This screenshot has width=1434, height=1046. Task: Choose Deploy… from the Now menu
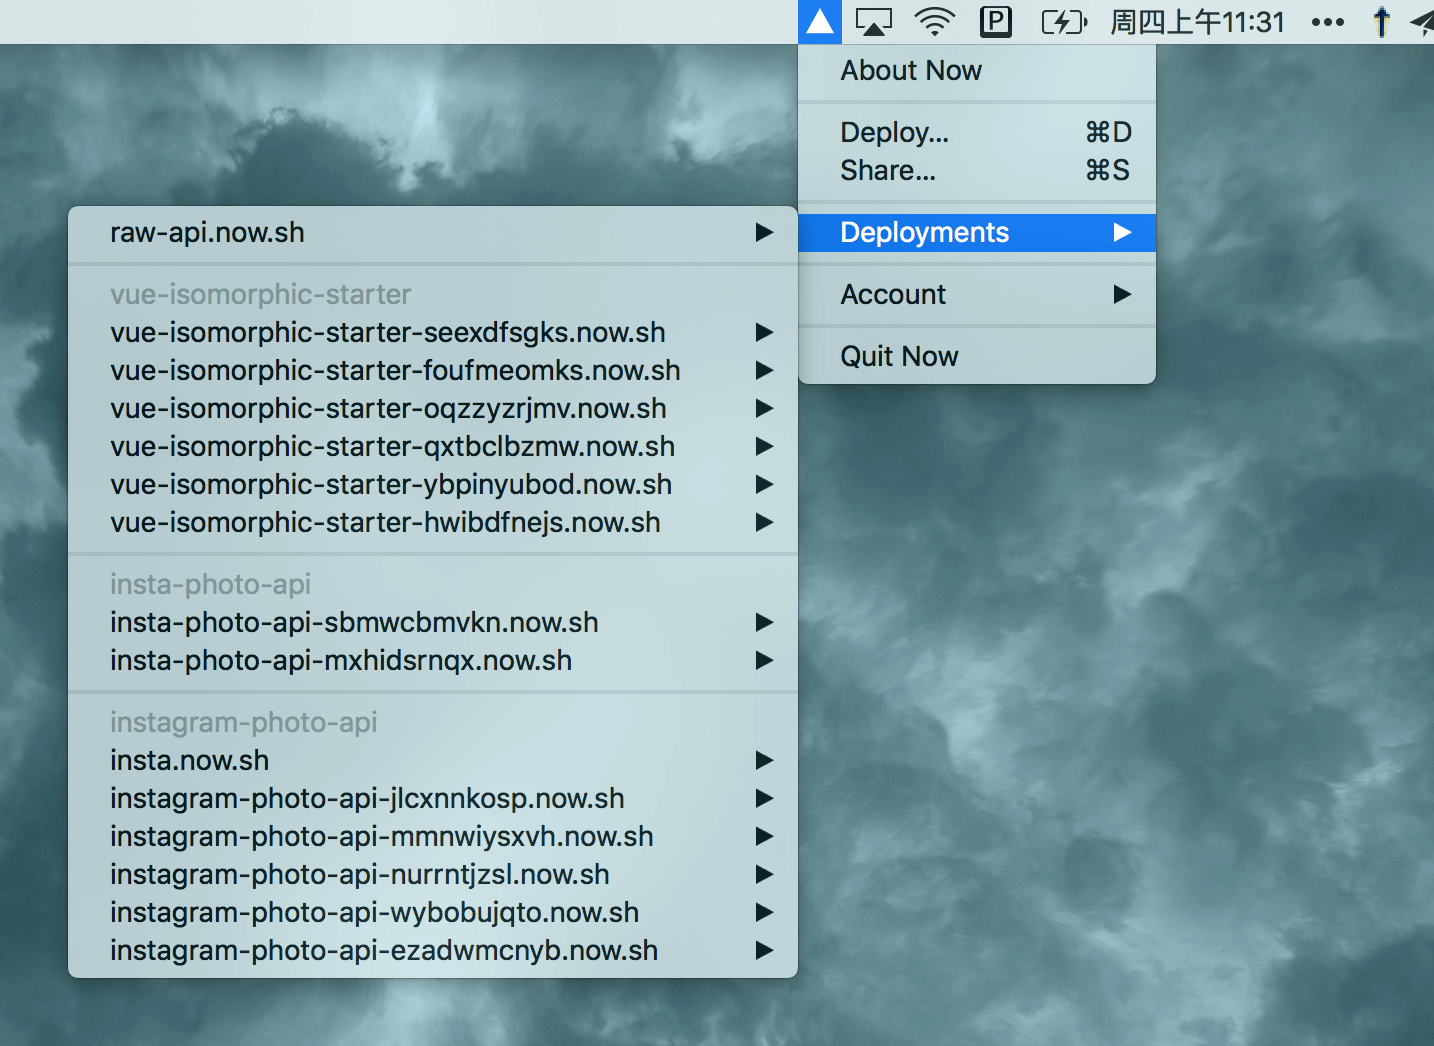[x=977, y=133]
